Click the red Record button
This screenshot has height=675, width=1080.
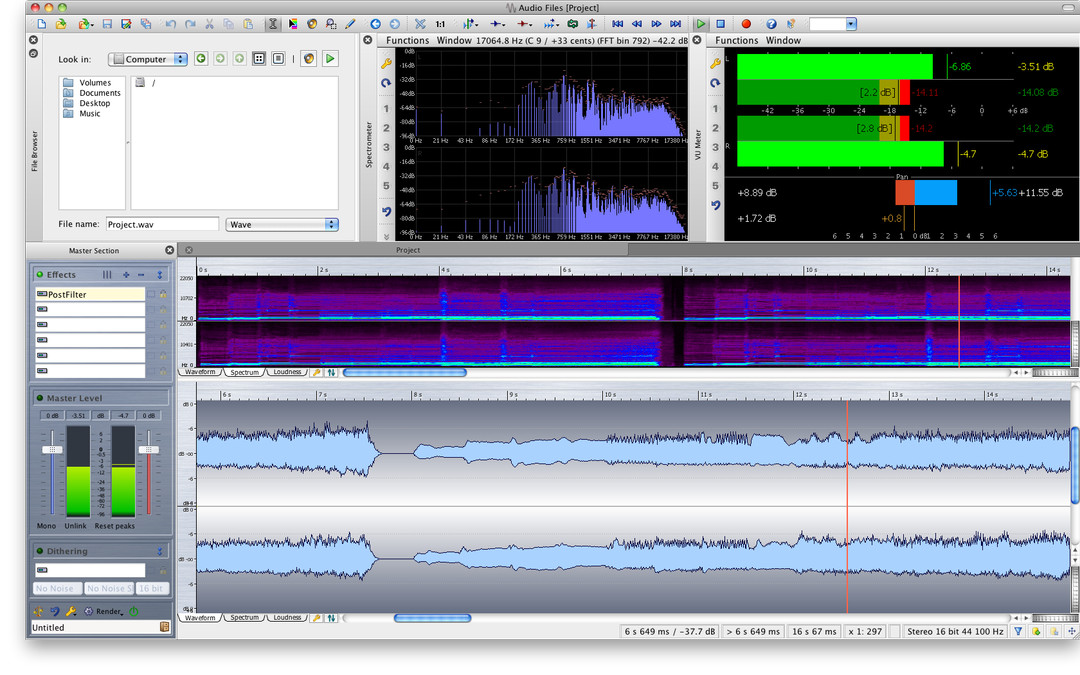(746, 23)
